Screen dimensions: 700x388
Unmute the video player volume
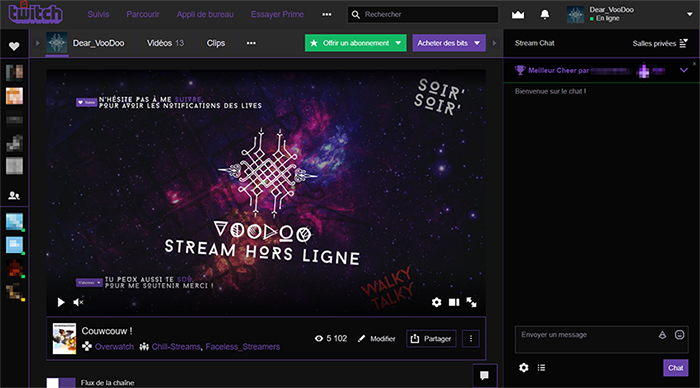click(x=78, y=302)
